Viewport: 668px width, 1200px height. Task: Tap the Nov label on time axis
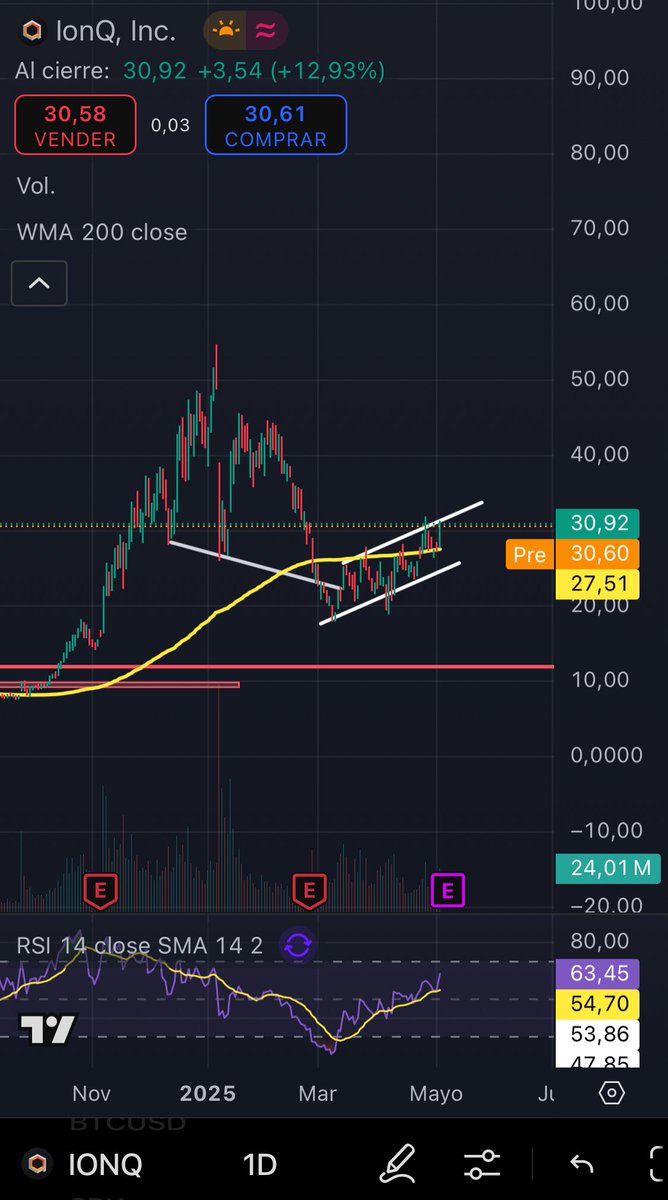[x=92, y=1093]
